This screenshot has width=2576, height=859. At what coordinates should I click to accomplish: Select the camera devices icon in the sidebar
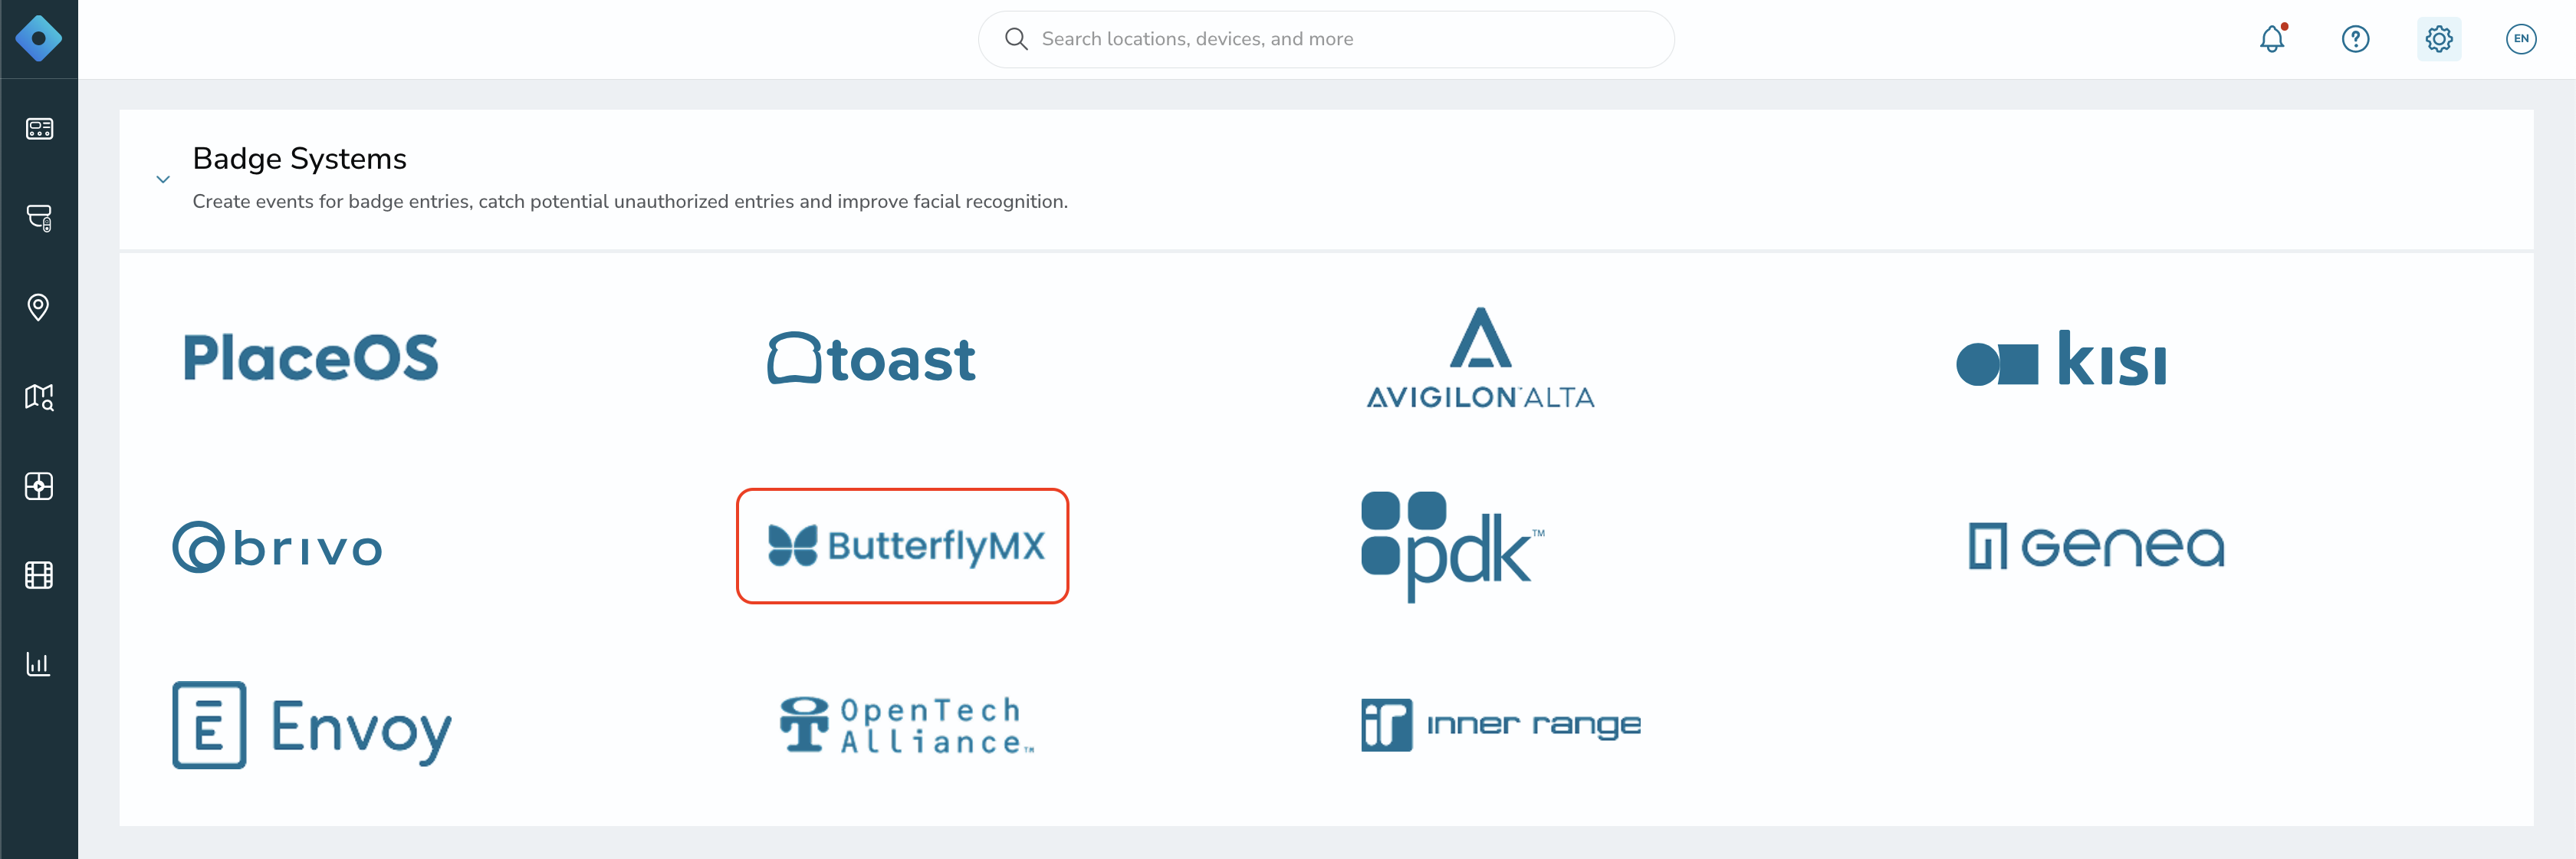click(x=39, y=218)
